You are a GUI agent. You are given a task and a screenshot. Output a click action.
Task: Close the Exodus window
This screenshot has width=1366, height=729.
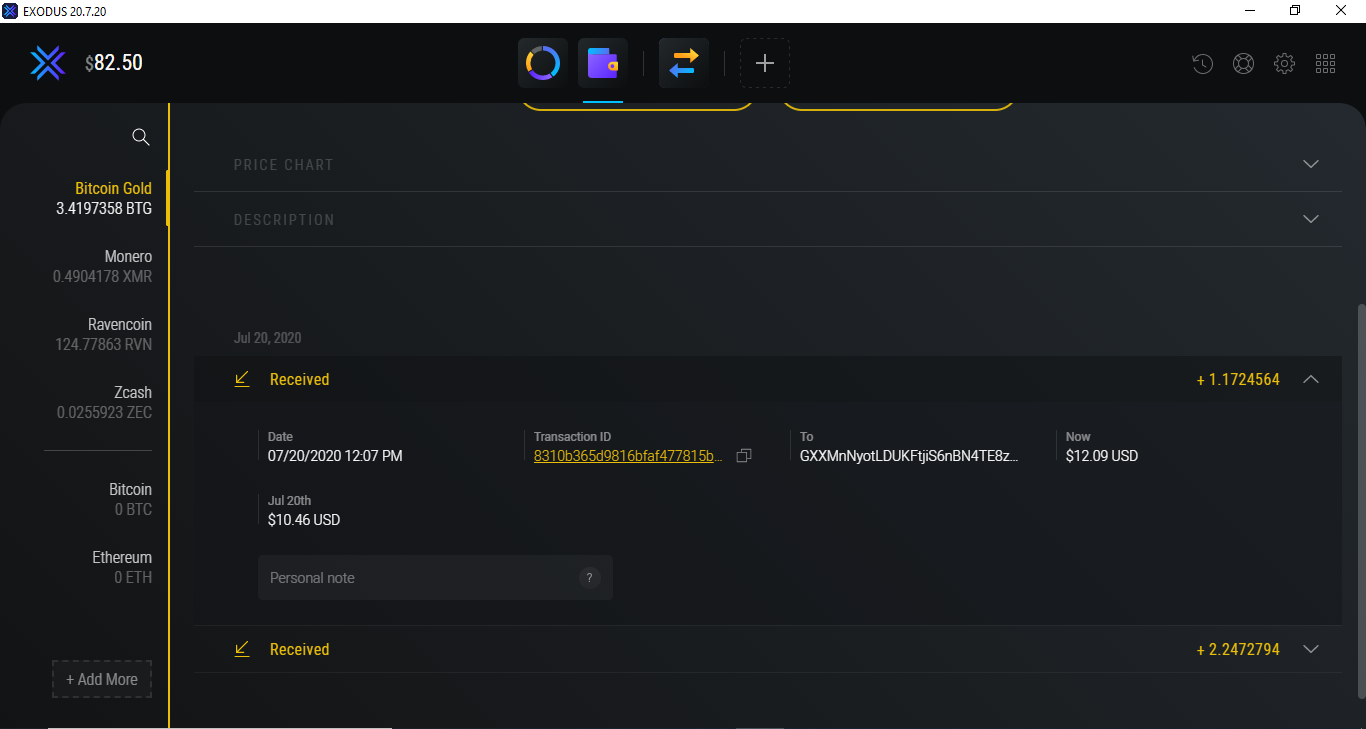point(1342,11)
